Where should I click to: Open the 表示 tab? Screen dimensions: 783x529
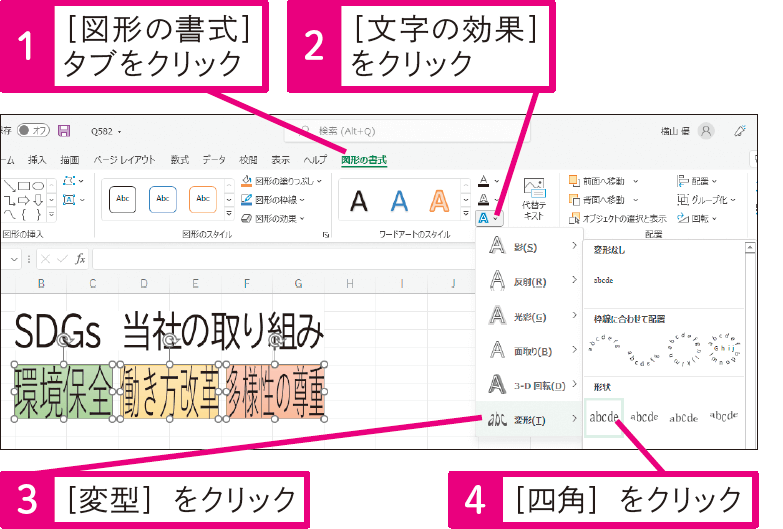(281, 160)
